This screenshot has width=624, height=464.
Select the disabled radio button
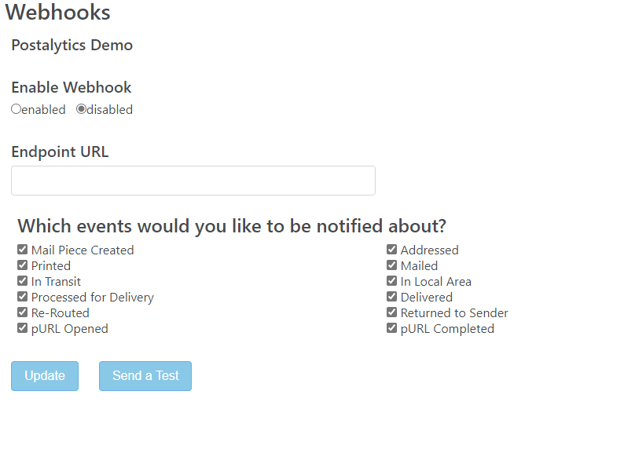coord(81,109)
